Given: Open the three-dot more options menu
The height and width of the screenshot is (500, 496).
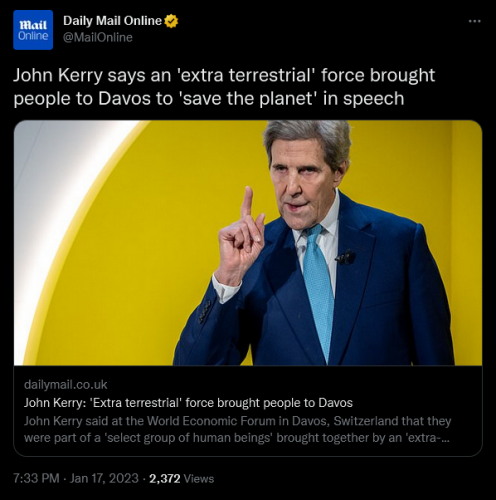Looking at the screenshot, I should pos(474,21).
